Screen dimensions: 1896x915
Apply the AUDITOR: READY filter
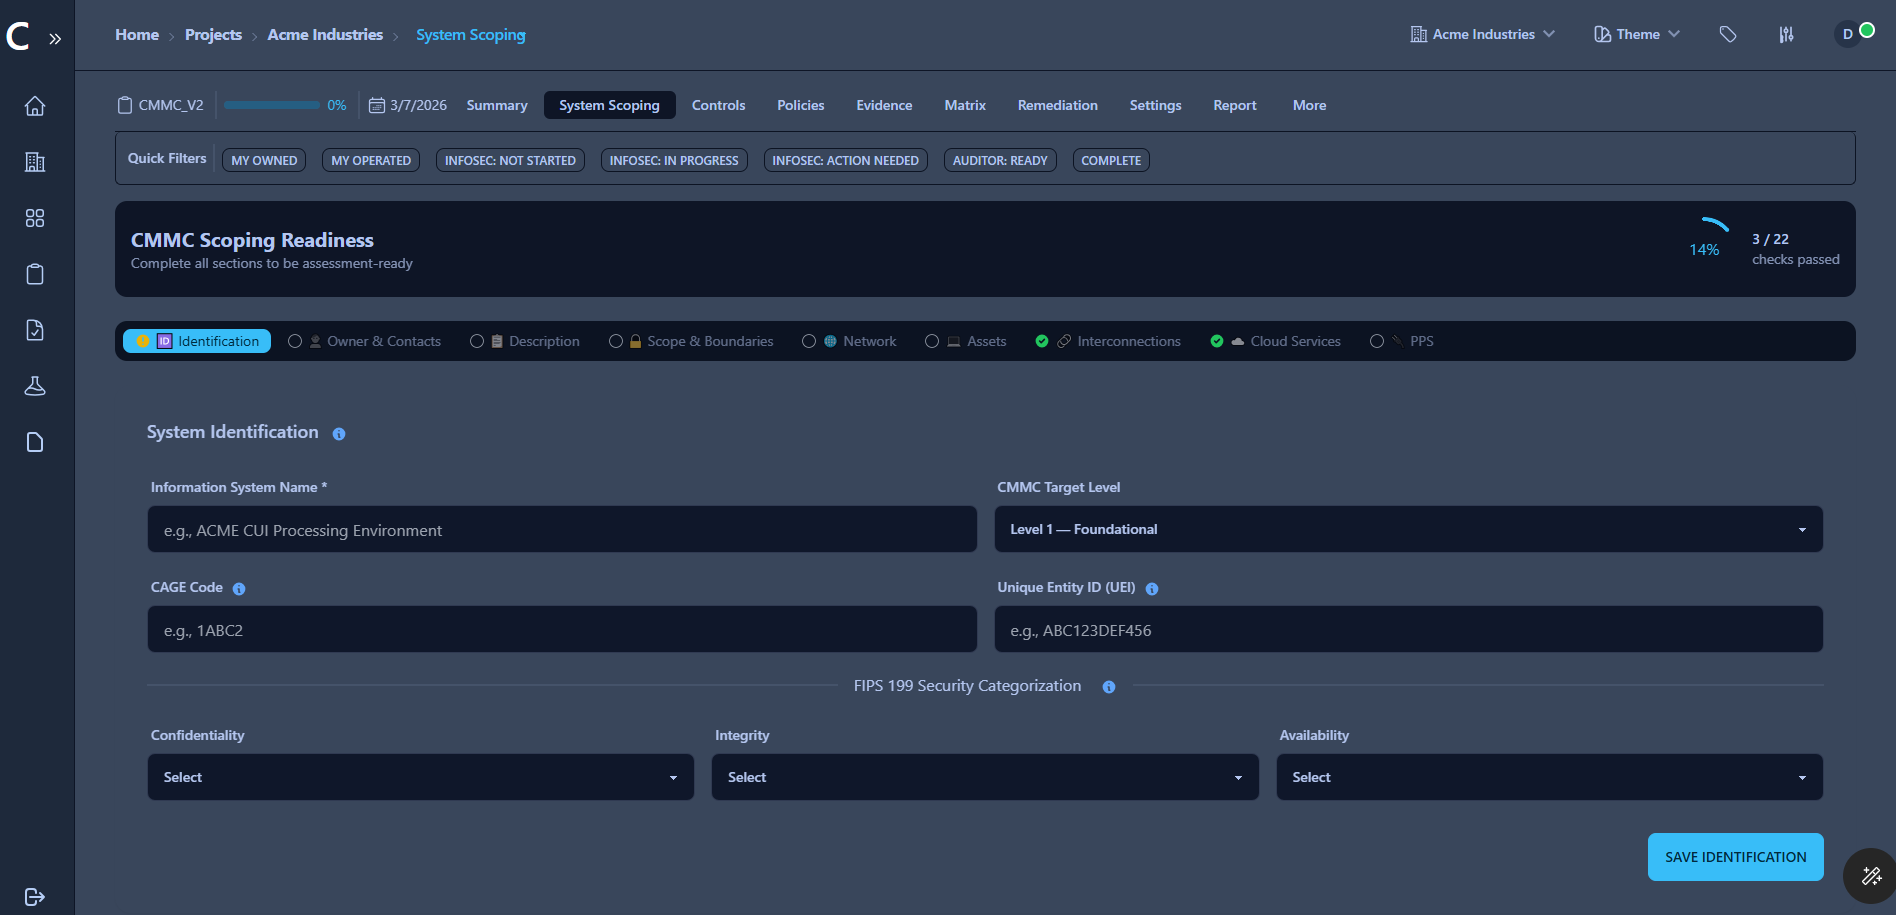[x=1000, y=160]
